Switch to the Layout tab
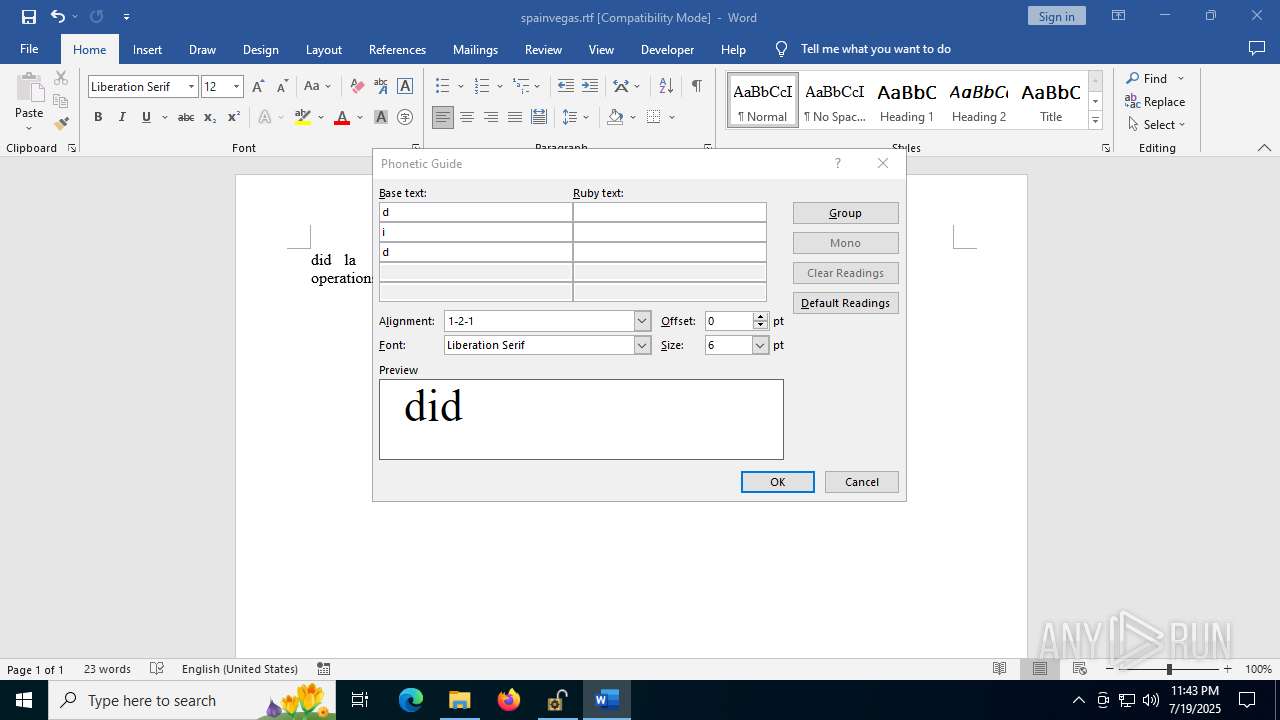Screen dimensions: 1280x720 pos(323,49)
